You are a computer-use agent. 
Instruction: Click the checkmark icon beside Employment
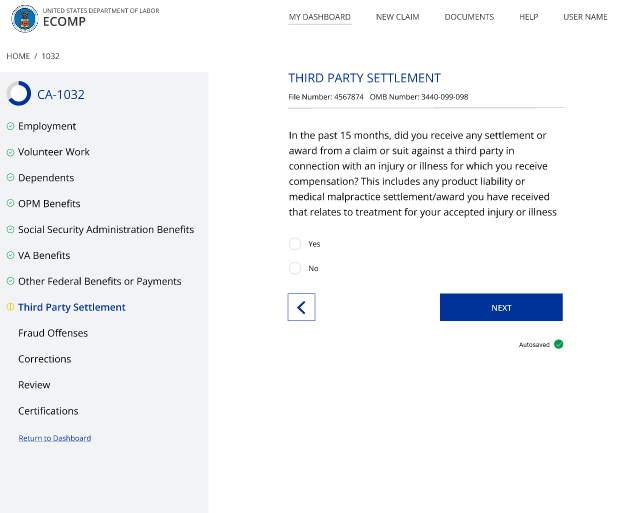10,127
